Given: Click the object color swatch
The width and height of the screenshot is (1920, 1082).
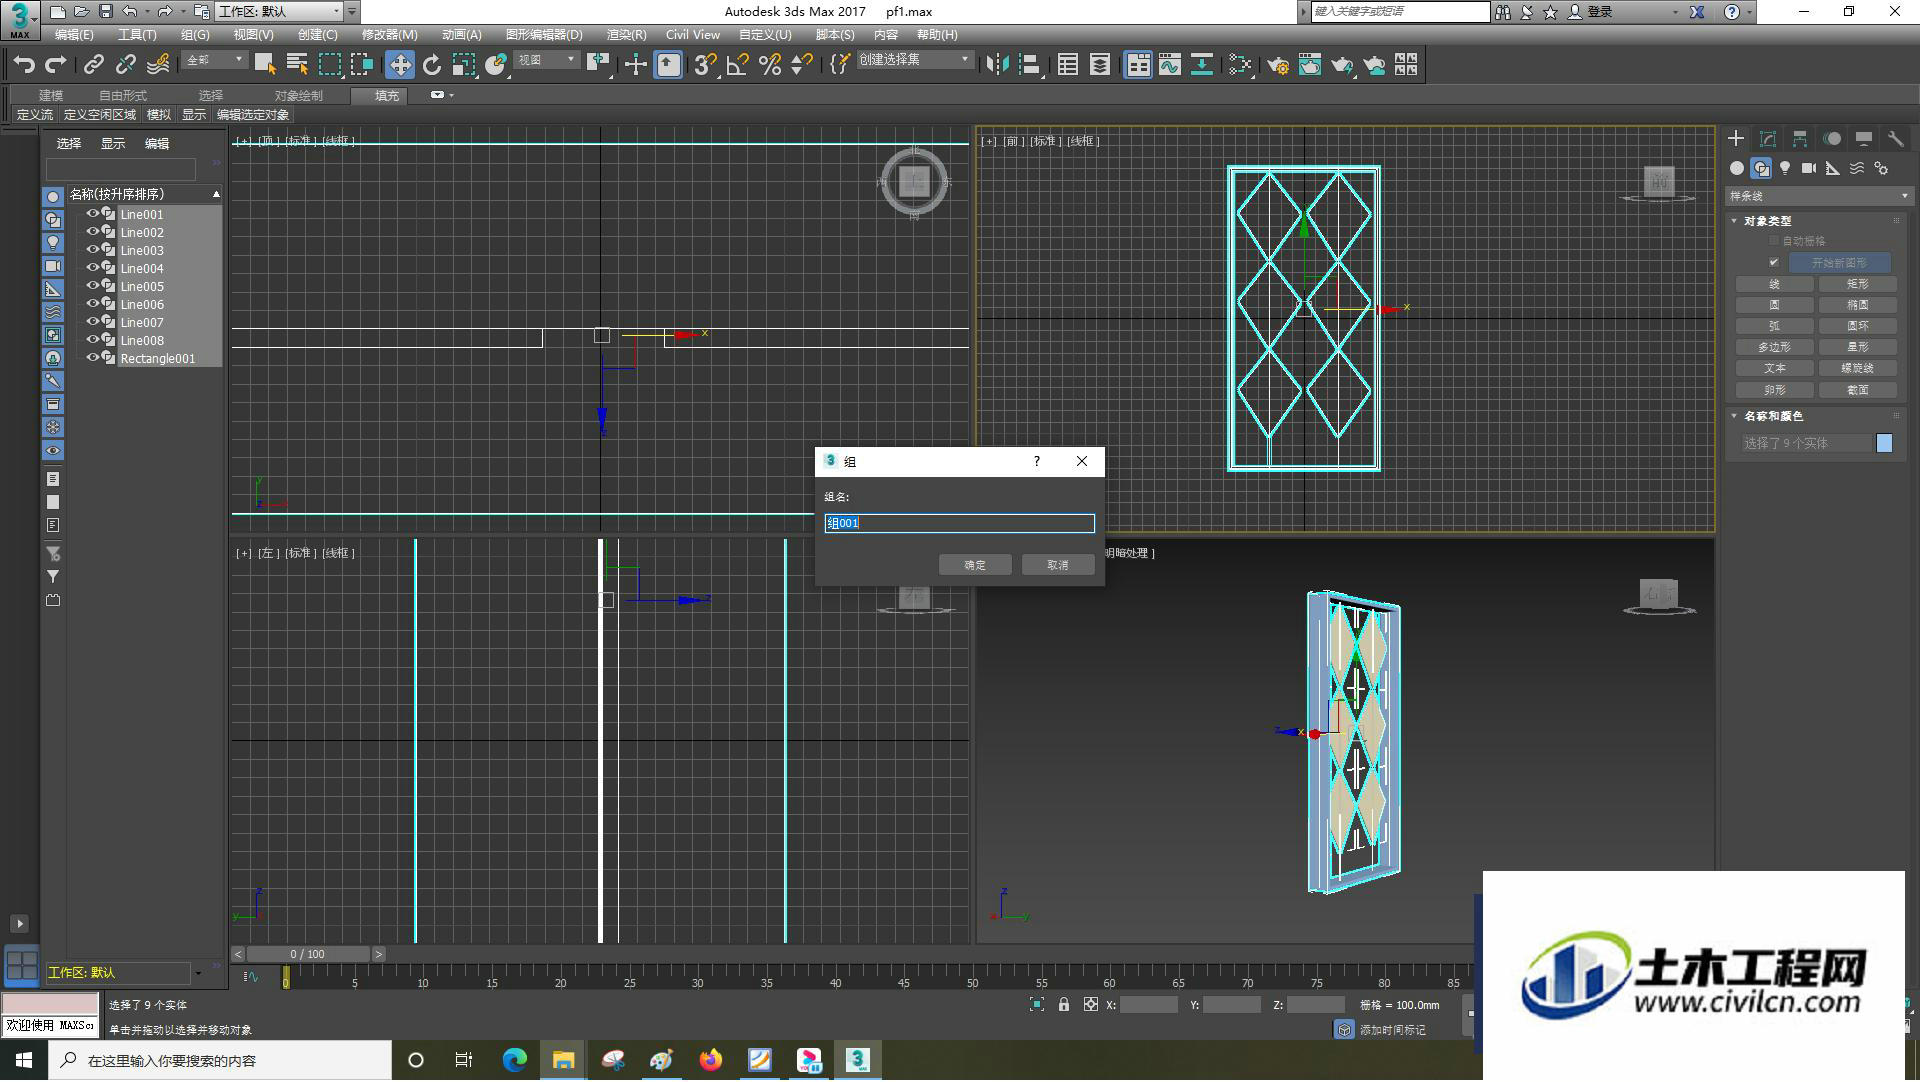Looking at the screenshot, I should coord(1884,443).
